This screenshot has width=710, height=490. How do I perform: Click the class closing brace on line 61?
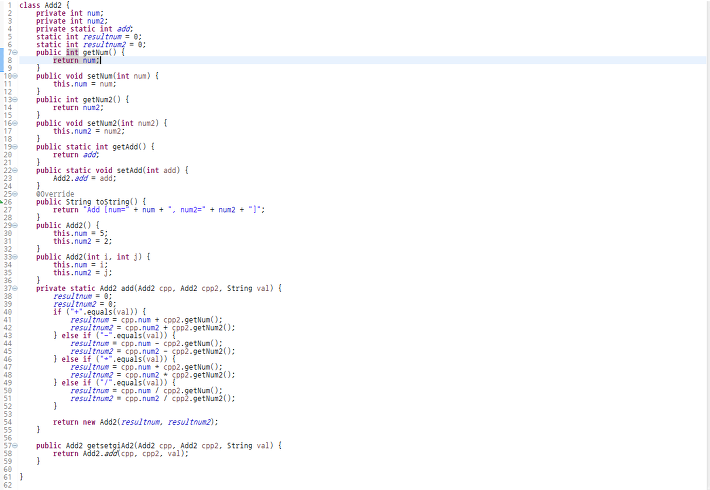click(x=21, y=477)
